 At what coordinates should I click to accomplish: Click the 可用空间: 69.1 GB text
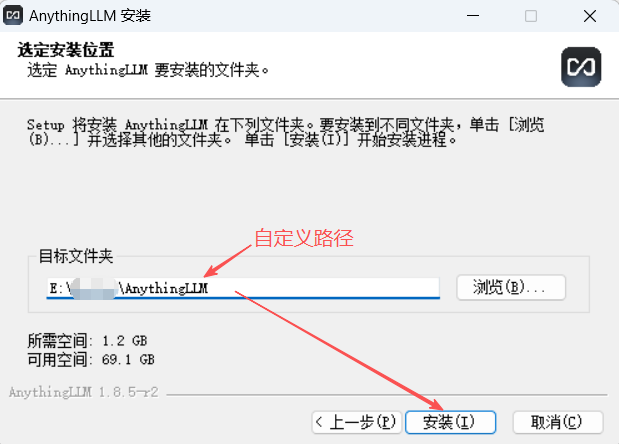point(91,360)
